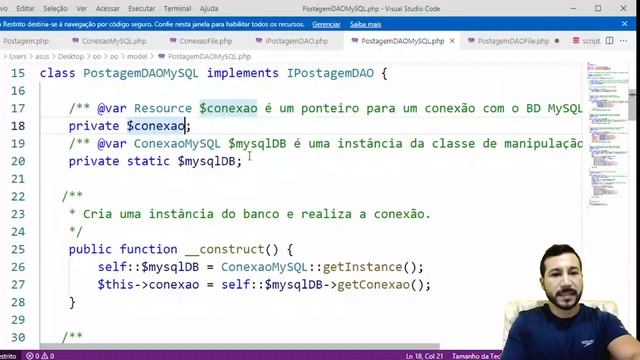Select the PostagemDAOMySQL.php tab
The image size is (640, 360).
coord(402,41)
